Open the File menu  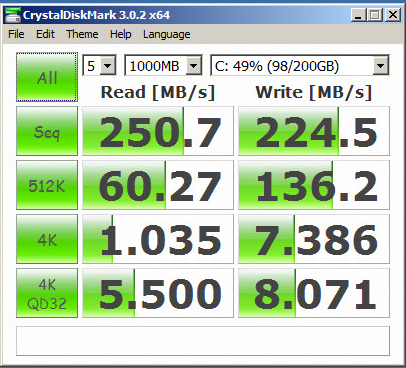point(16,34)
